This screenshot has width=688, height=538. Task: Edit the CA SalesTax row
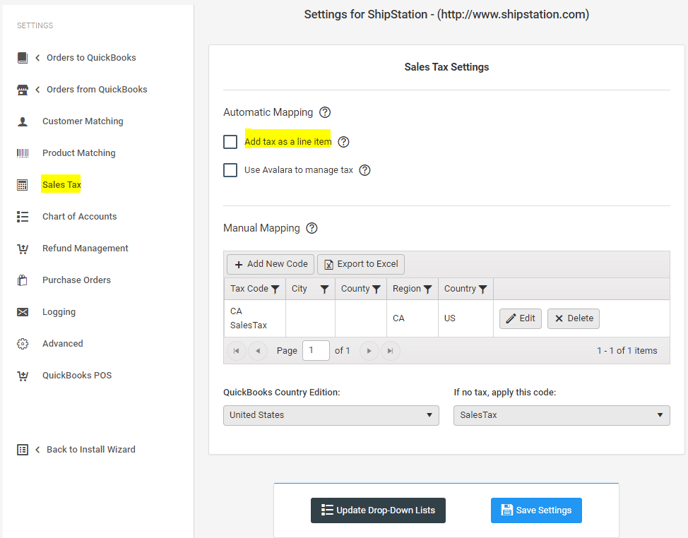[x=520, y=319]
